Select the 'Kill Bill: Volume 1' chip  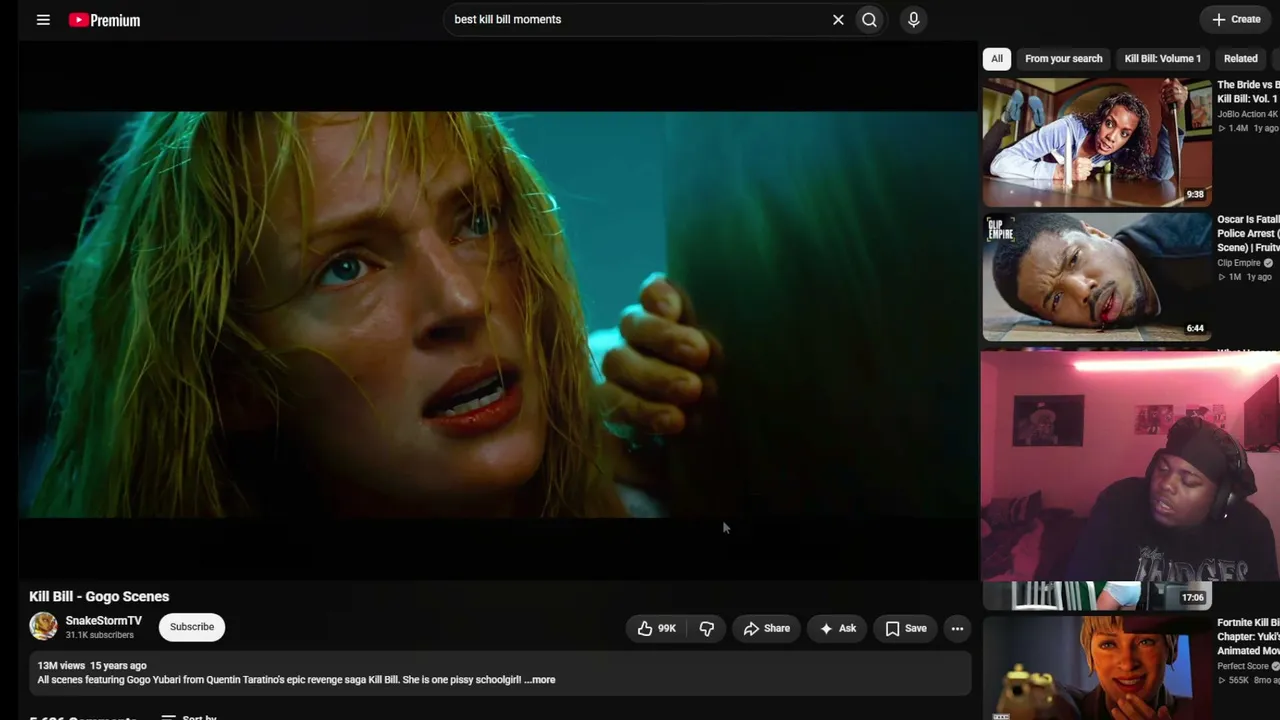click(1162, 58)
